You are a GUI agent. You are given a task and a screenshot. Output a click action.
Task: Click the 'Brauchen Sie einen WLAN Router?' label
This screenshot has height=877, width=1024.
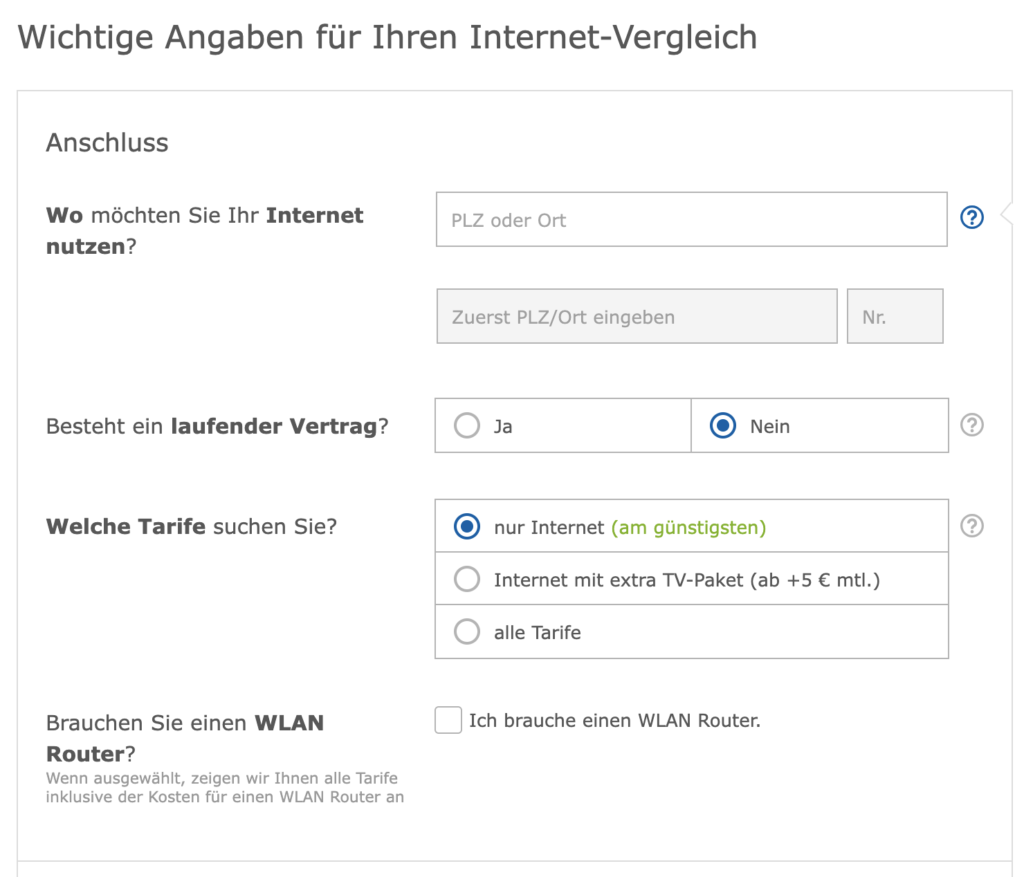185,738
